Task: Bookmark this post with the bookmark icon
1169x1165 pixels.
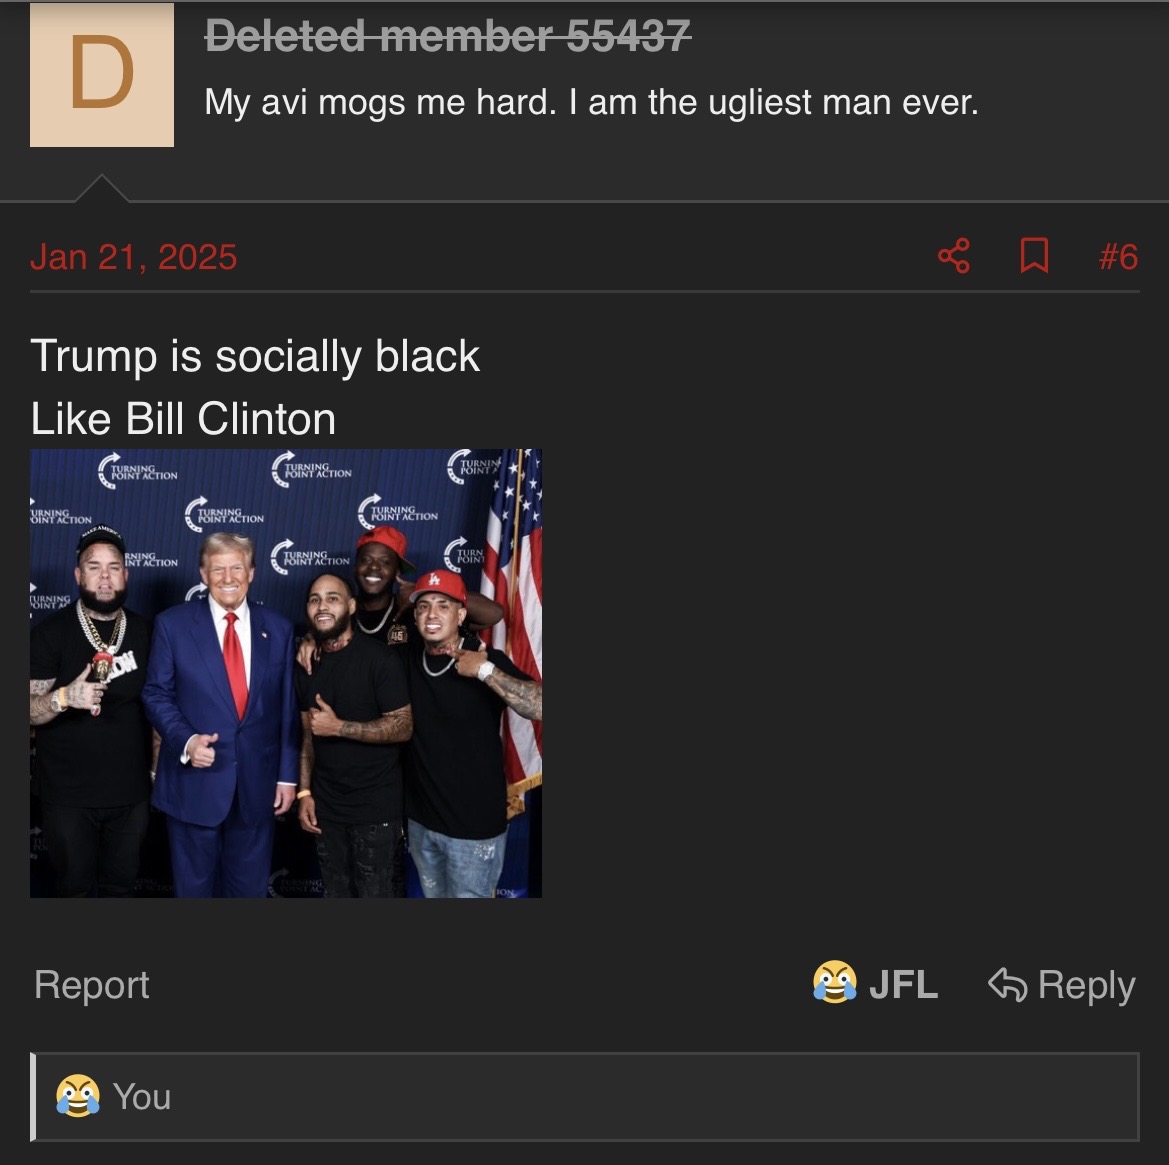Action: 1034,256
